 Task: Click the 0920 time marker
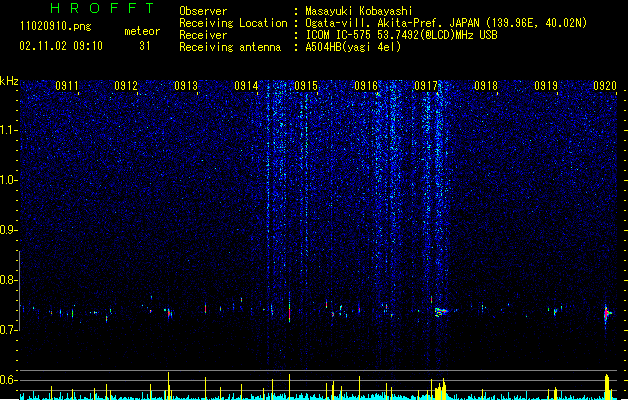605,86
